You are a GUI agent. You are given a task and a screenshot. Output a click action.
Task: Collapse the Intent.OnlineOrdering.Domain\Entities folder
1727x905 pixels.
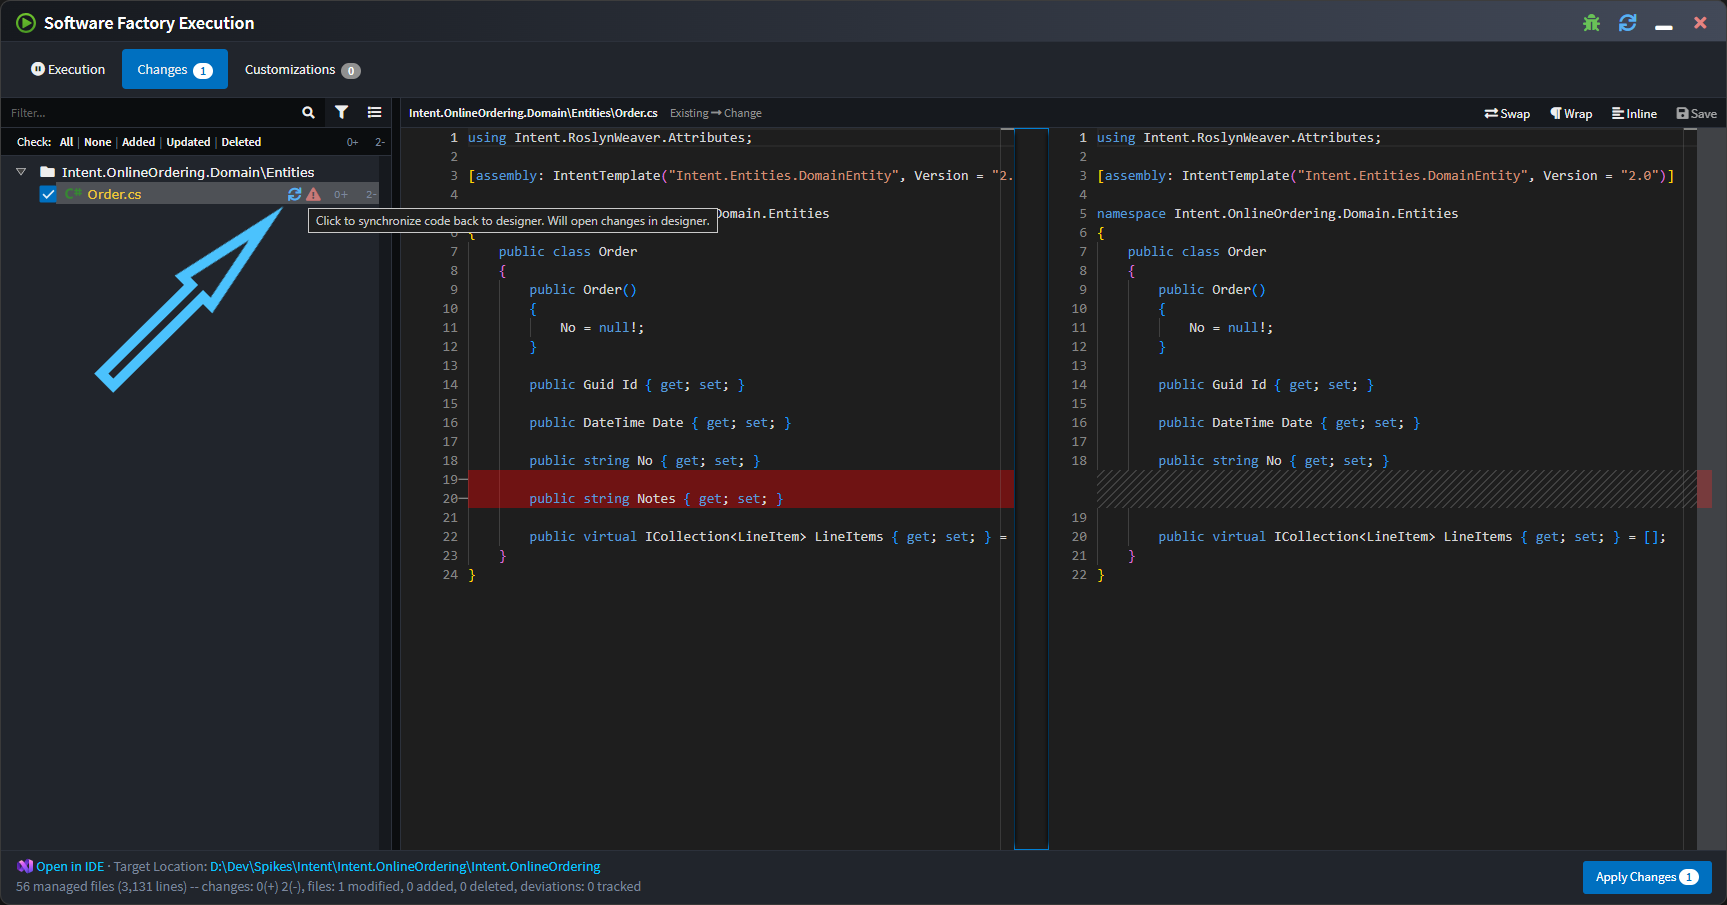20,171
